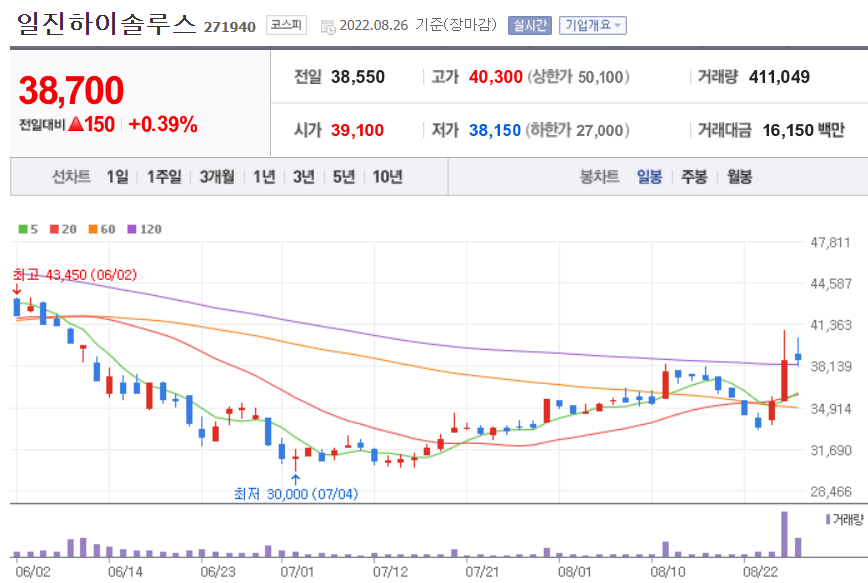868x583 pixels.
Task: Click the 시가 value 39,100
Action: (x=357, y=130)
